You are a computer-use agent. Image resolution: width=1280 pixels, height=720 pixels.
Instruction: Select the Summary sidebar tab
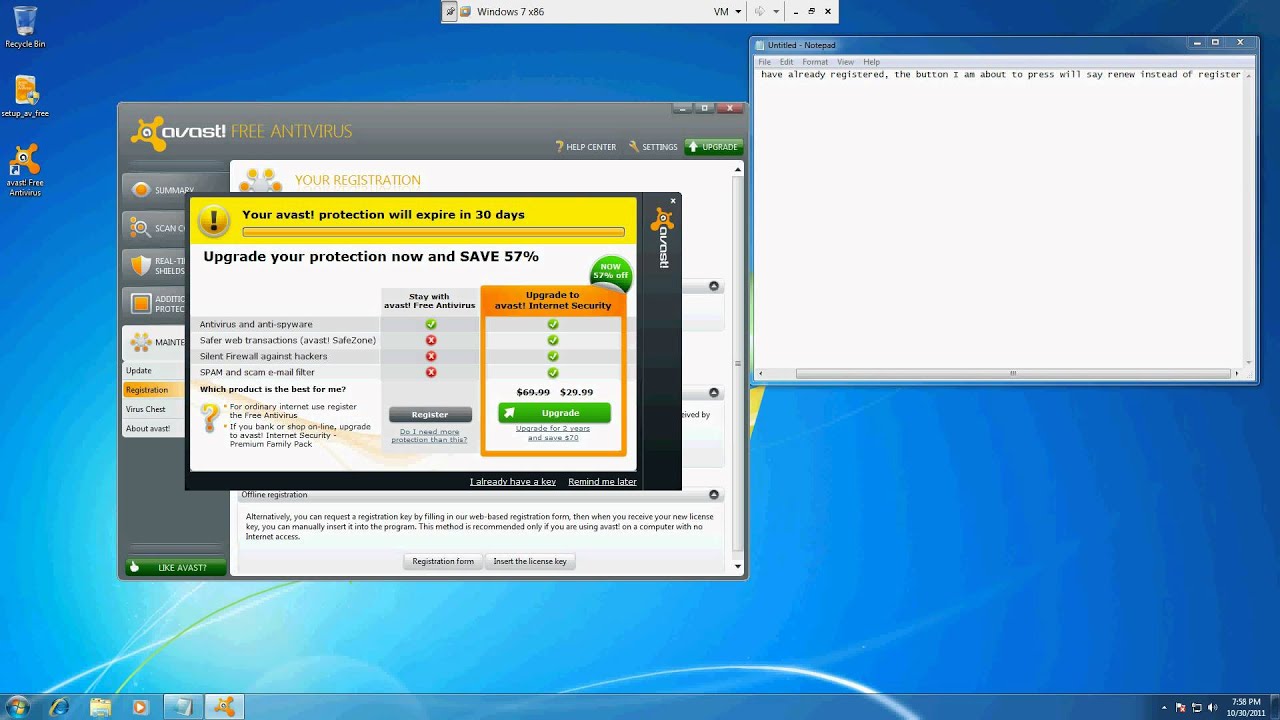click(155, 190)
